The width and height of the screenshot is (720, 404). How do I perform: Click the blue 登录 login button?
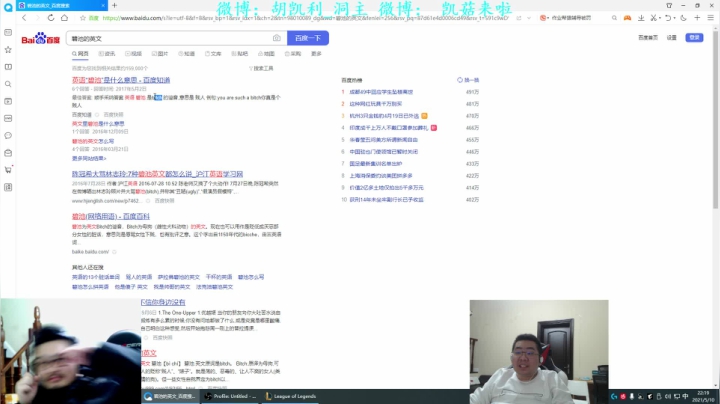[x=694, y=38]
